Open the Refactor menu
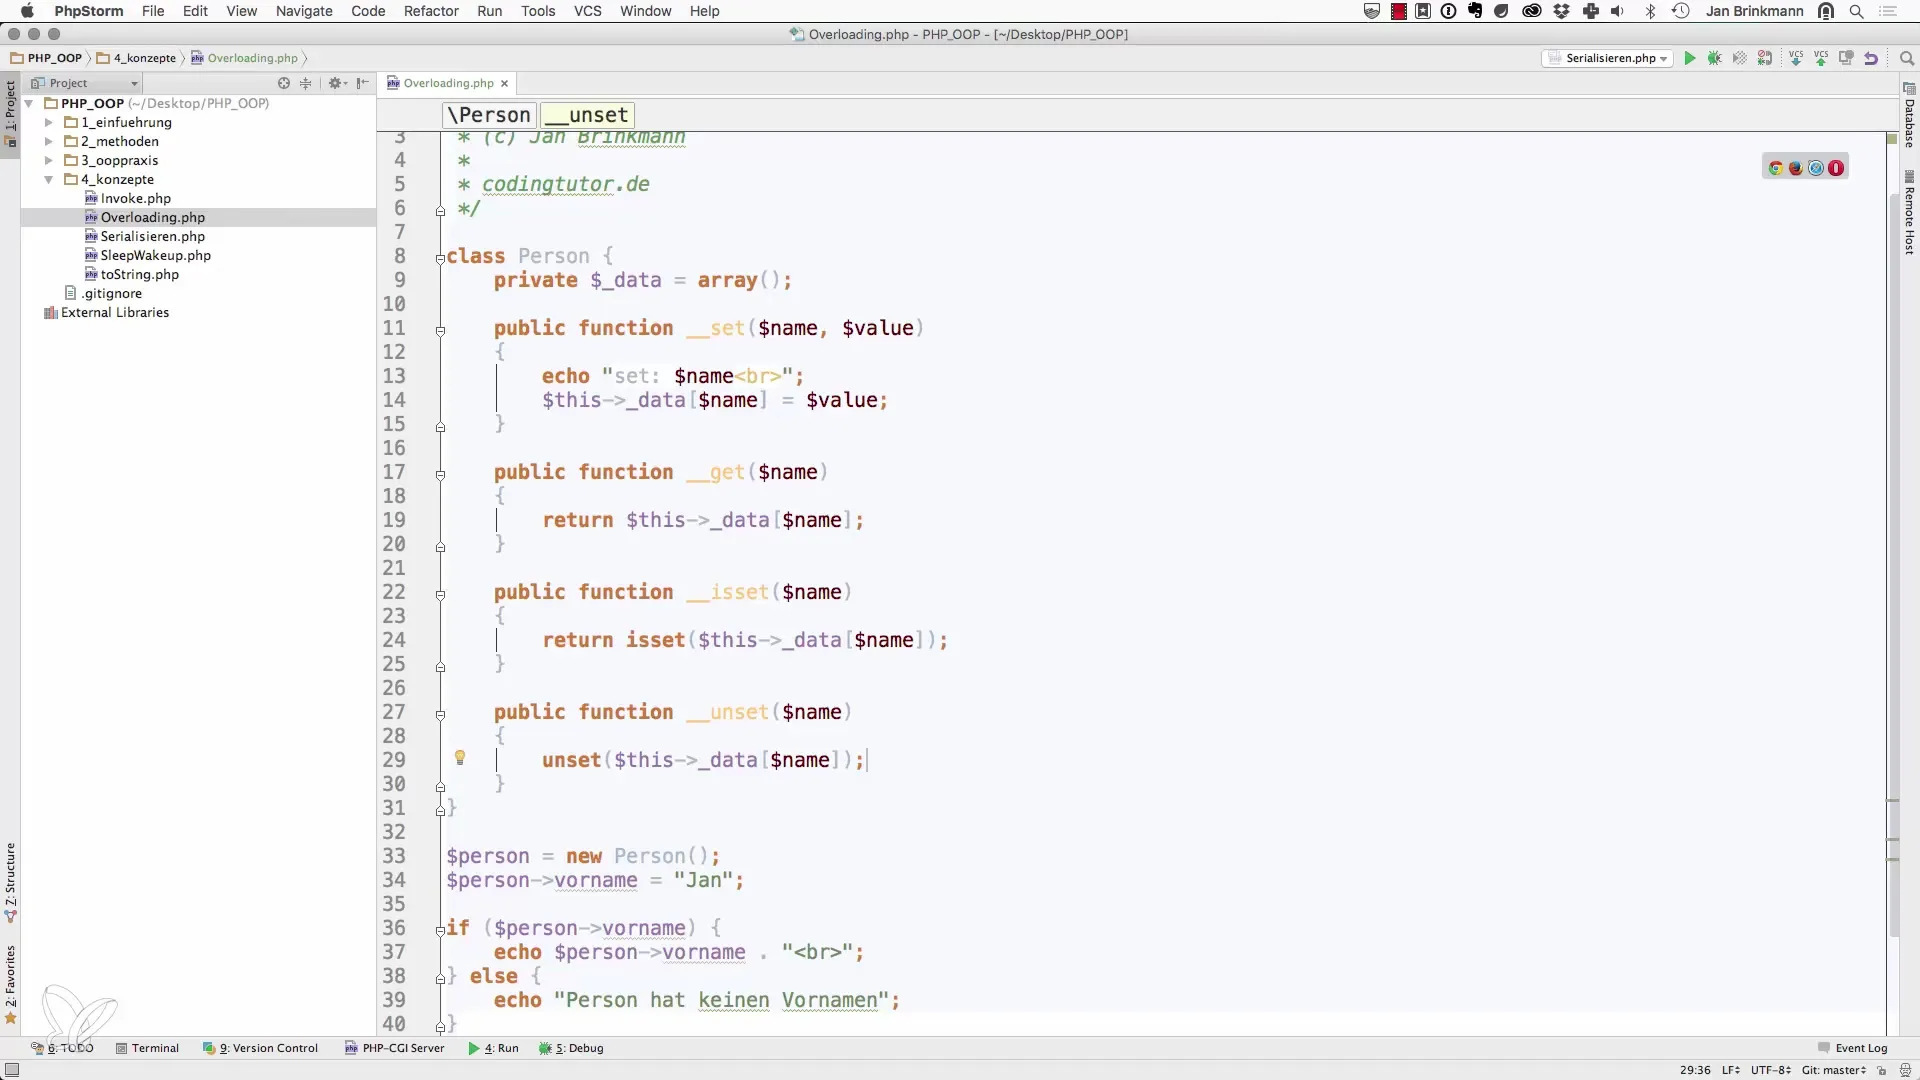The image size is (1920, 1080). 431,11
